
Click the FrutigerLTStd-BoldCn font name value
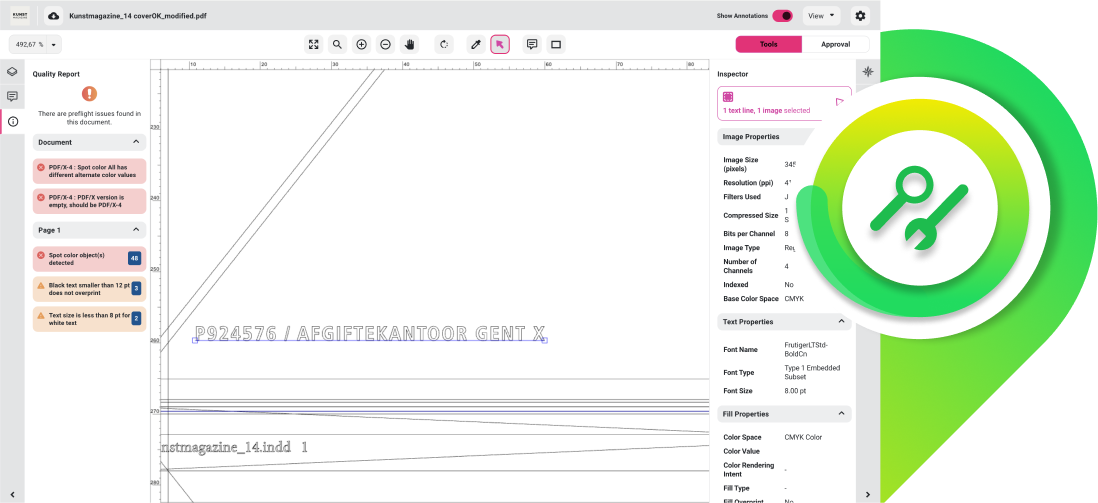pos(805,350)
